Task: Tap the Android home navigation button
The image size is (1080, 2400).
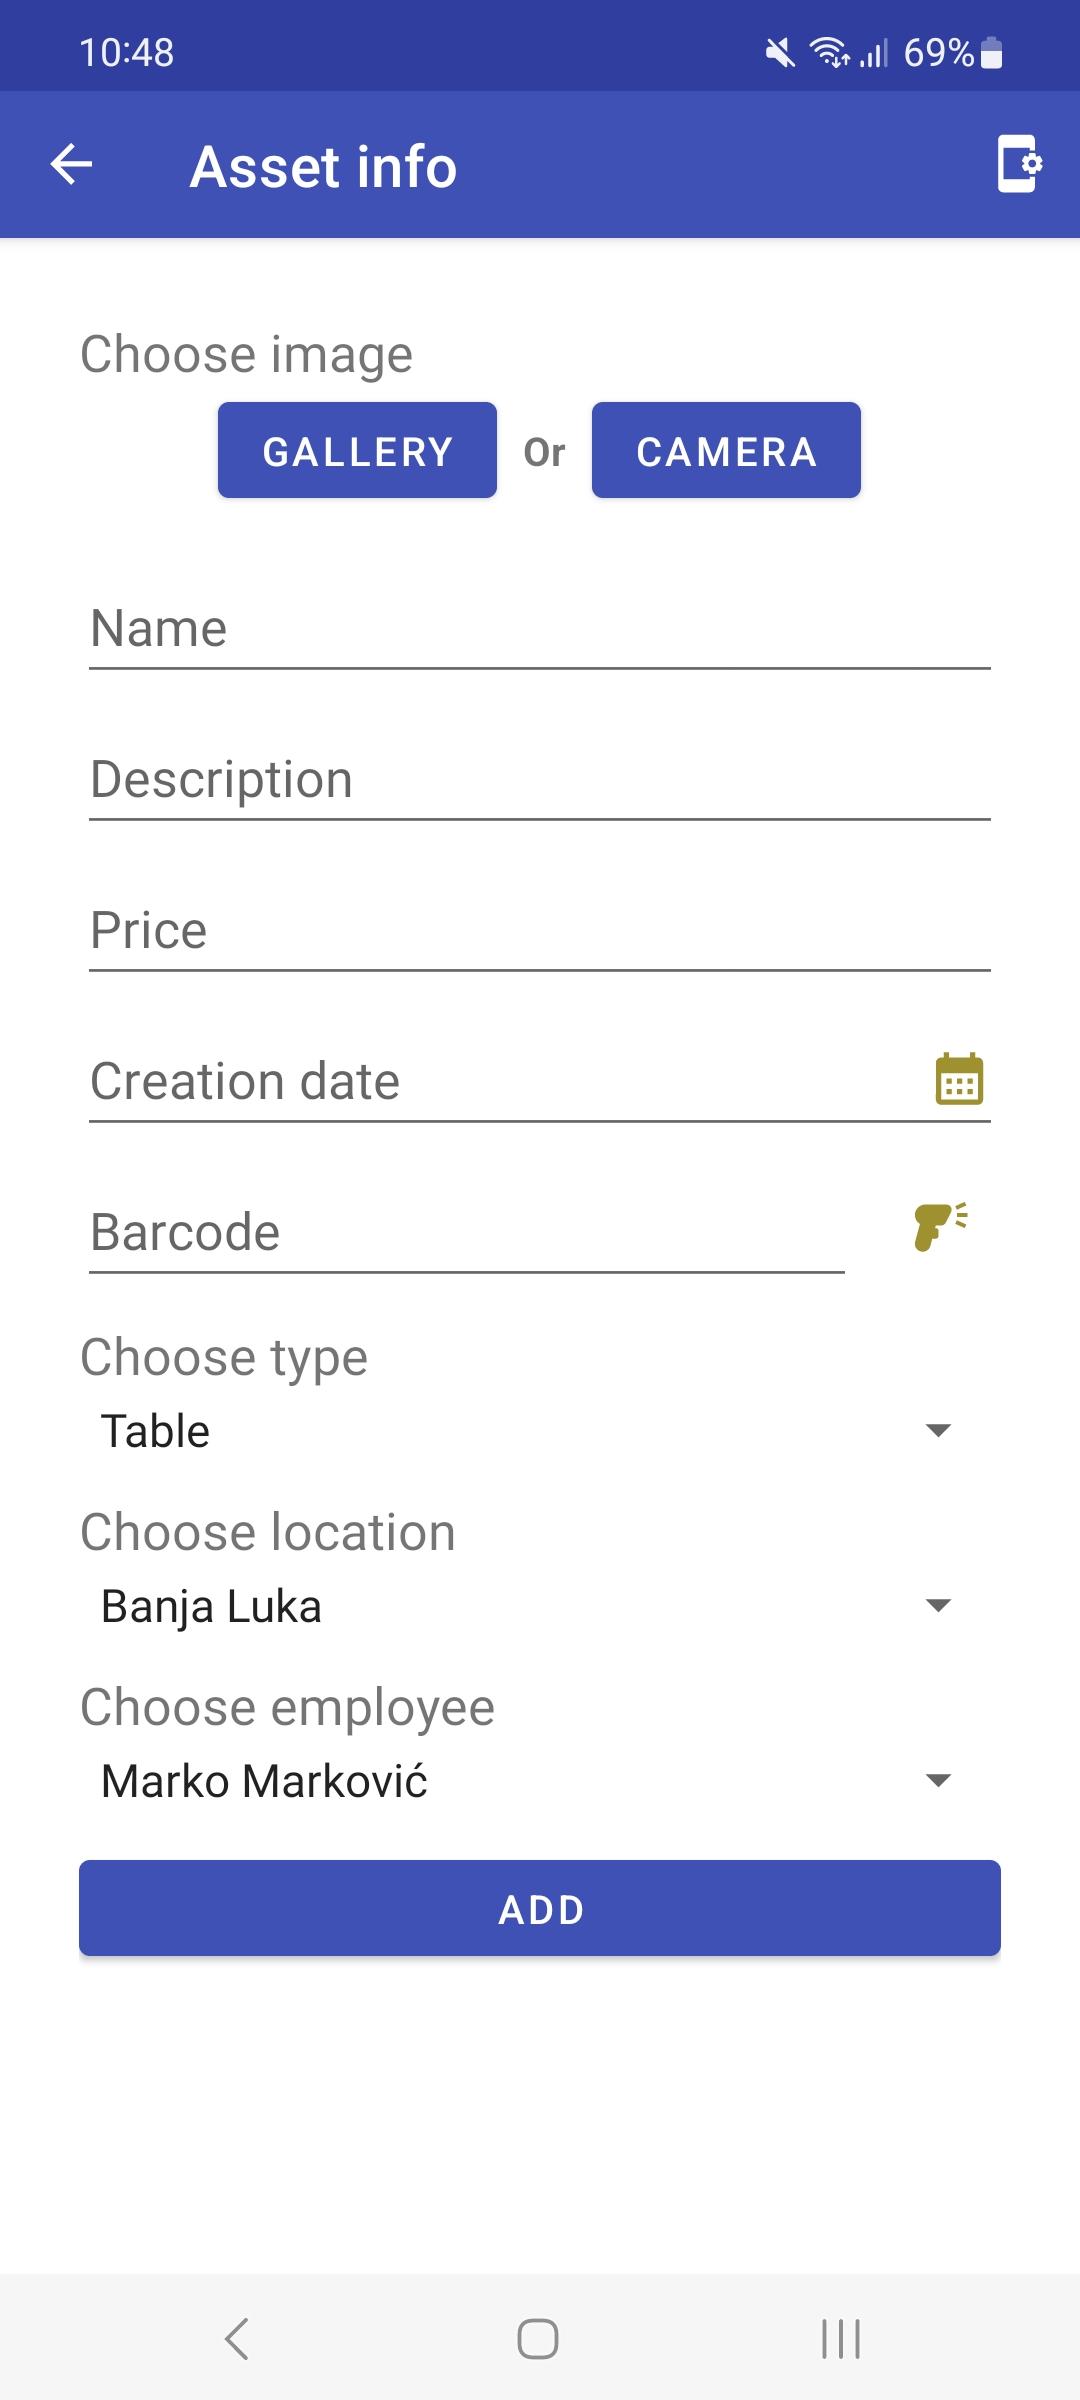Action: 538,2339
